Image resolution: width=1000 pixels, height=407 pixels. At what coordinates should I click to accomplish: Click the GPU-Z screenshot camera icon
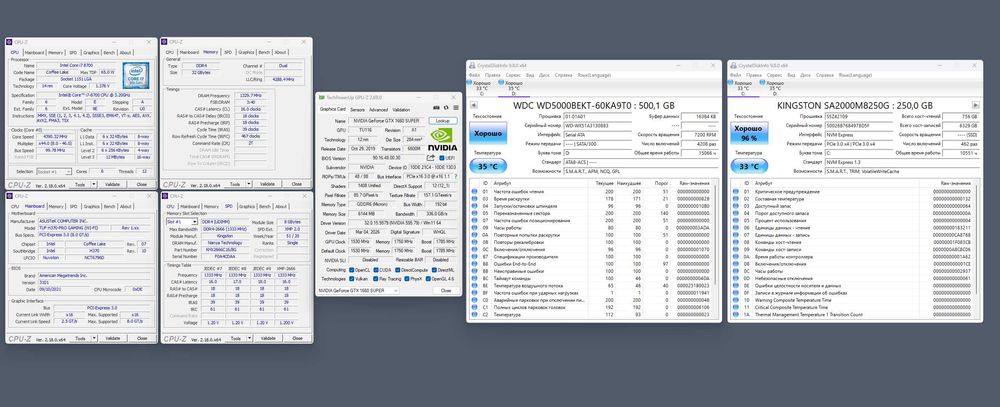(x=436, y=108)
